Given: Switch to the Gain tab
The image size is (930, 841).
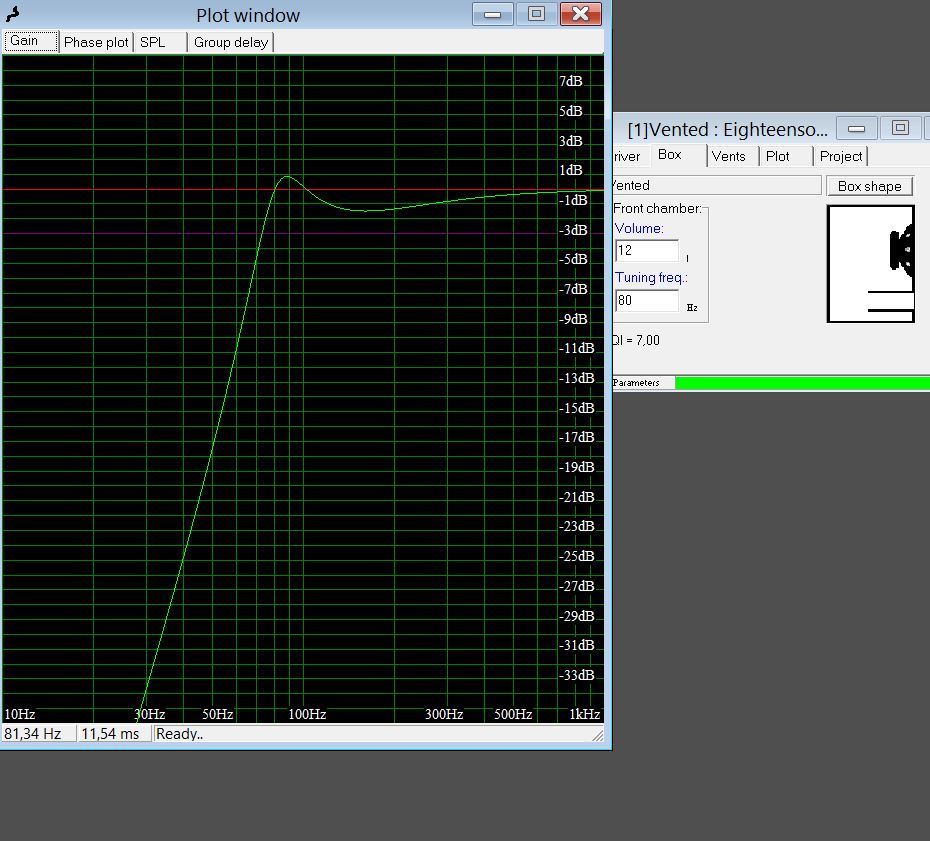Looking at the screenshot, I should [x=30, y=42].
